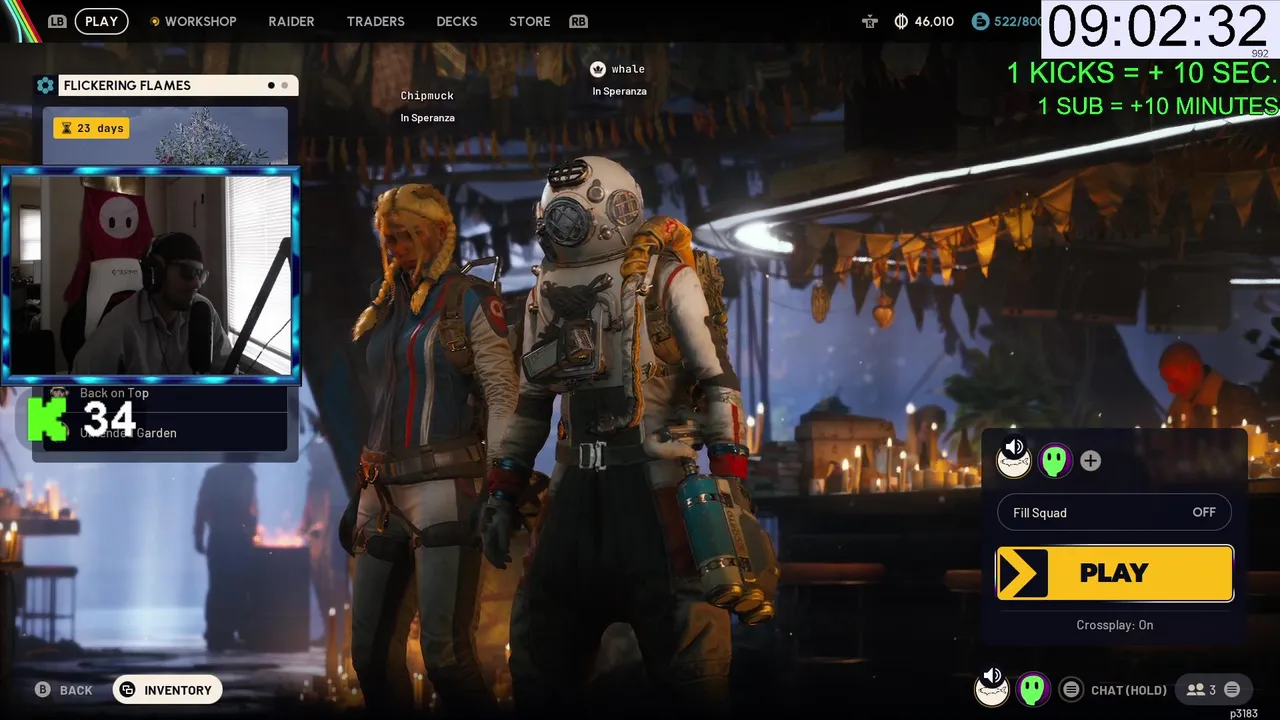This screenshot has height=720, width=1280.
Task: Go to the TRADERS tab
Action: click(x=375, y=21)
